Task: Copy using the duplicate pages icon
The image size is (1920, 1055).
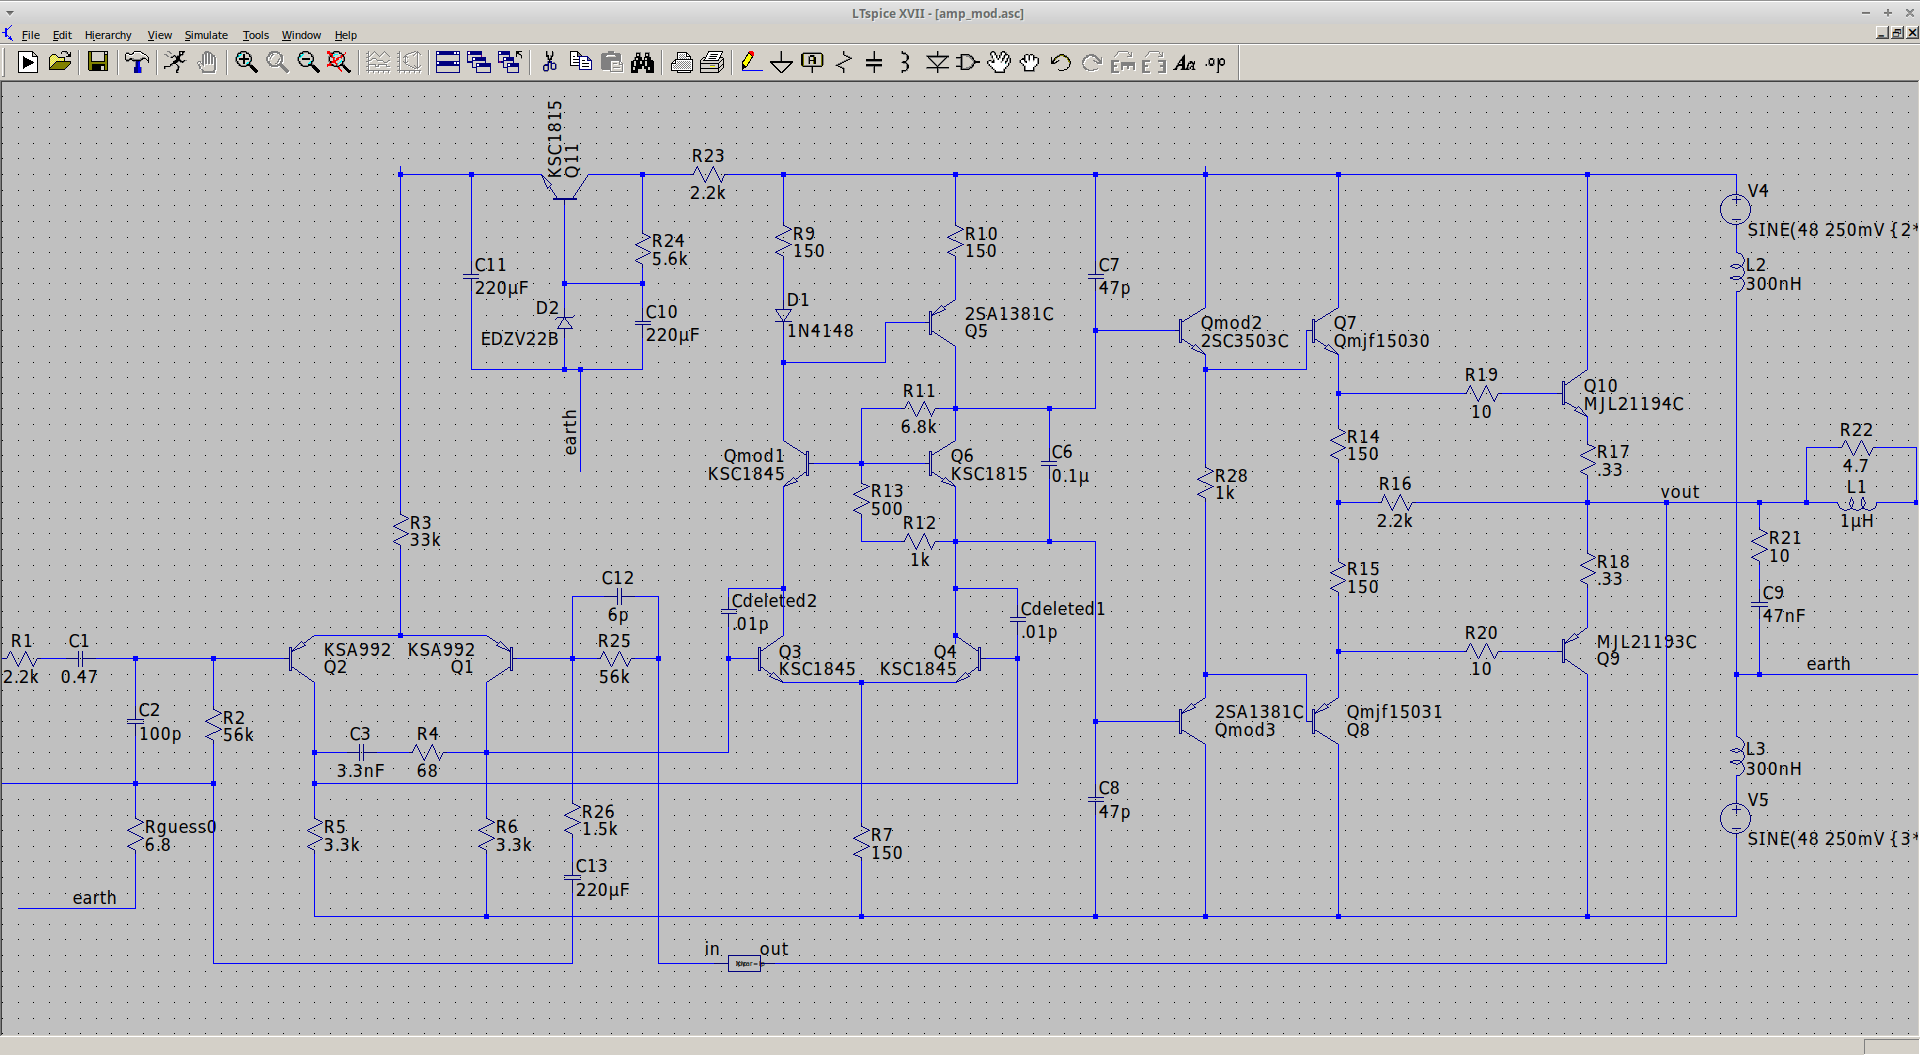Action: point(580,63)
